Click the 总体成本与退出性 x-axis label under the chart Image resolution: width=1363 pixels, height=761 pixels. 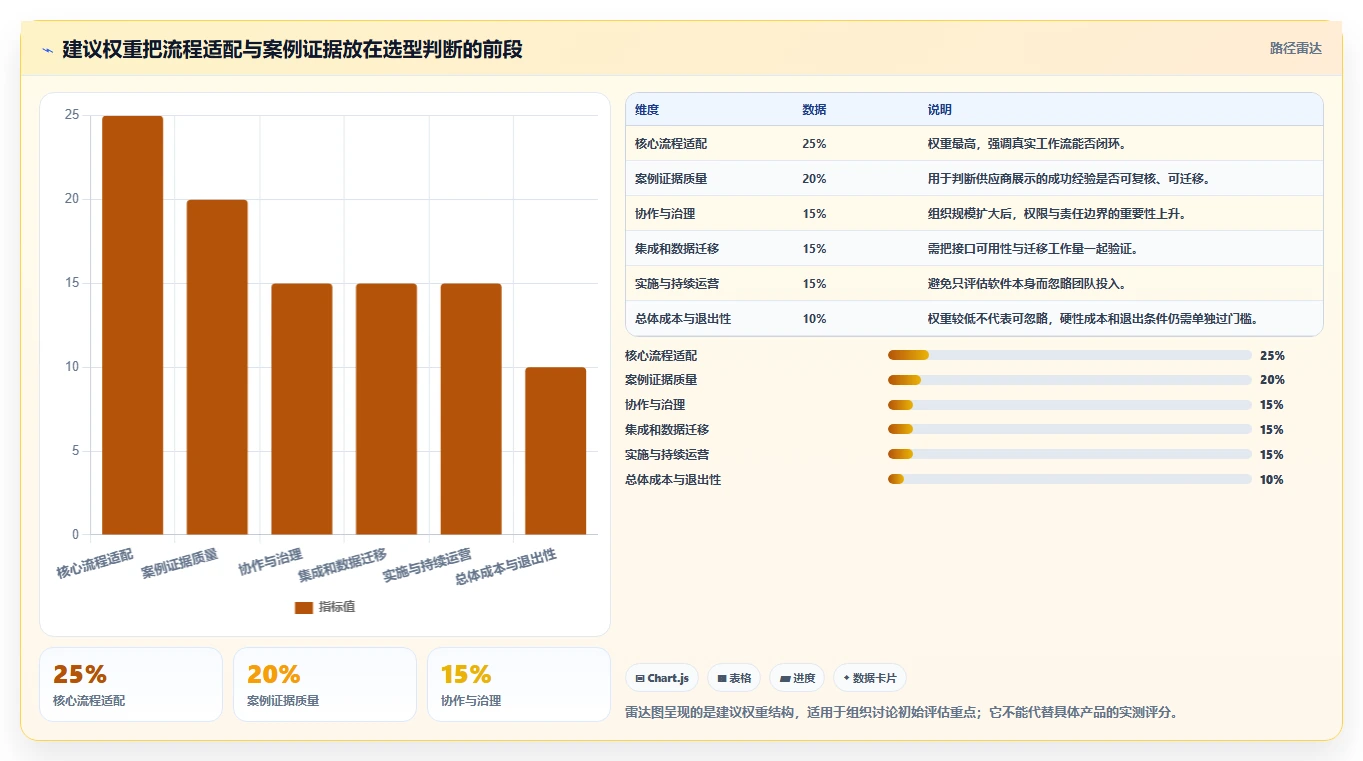(506, 567)
